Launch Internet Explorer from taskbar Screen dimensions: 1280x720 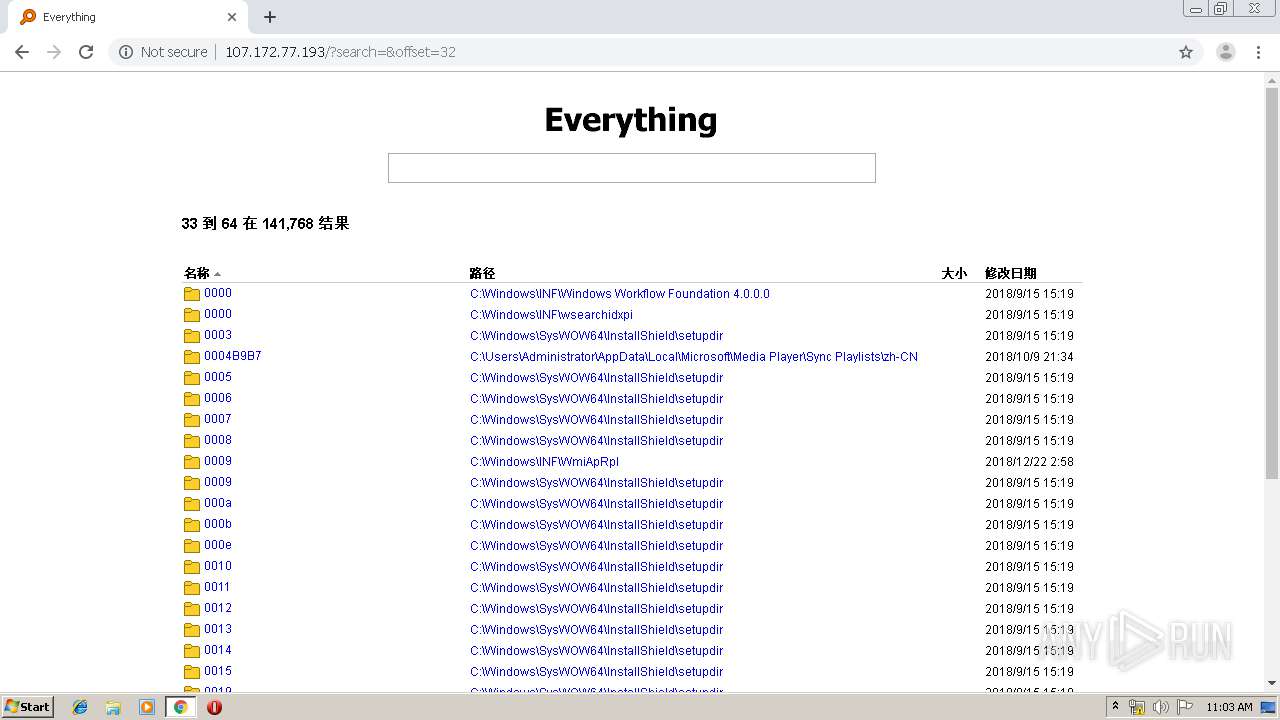(80, 707)
